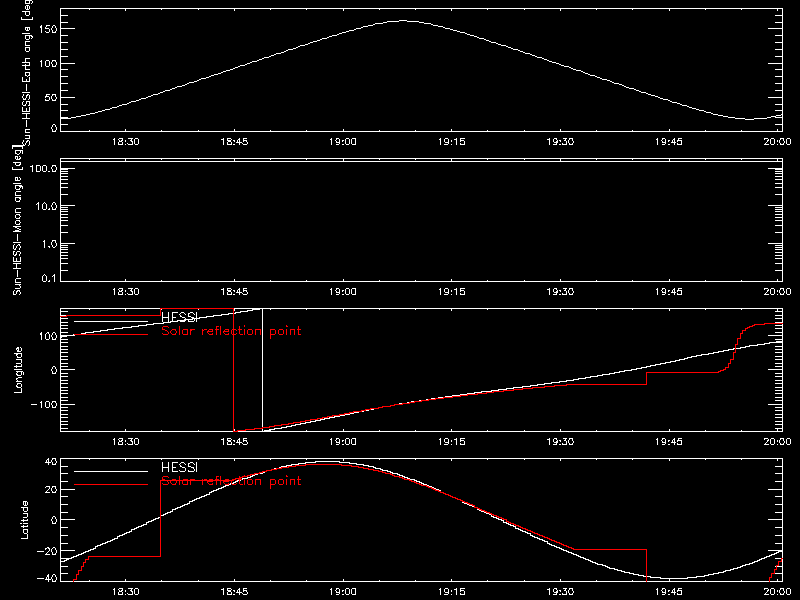Click the 50 tick on Earth angle axis
This screenshot has height=600, width=800.
pos(51,97)
